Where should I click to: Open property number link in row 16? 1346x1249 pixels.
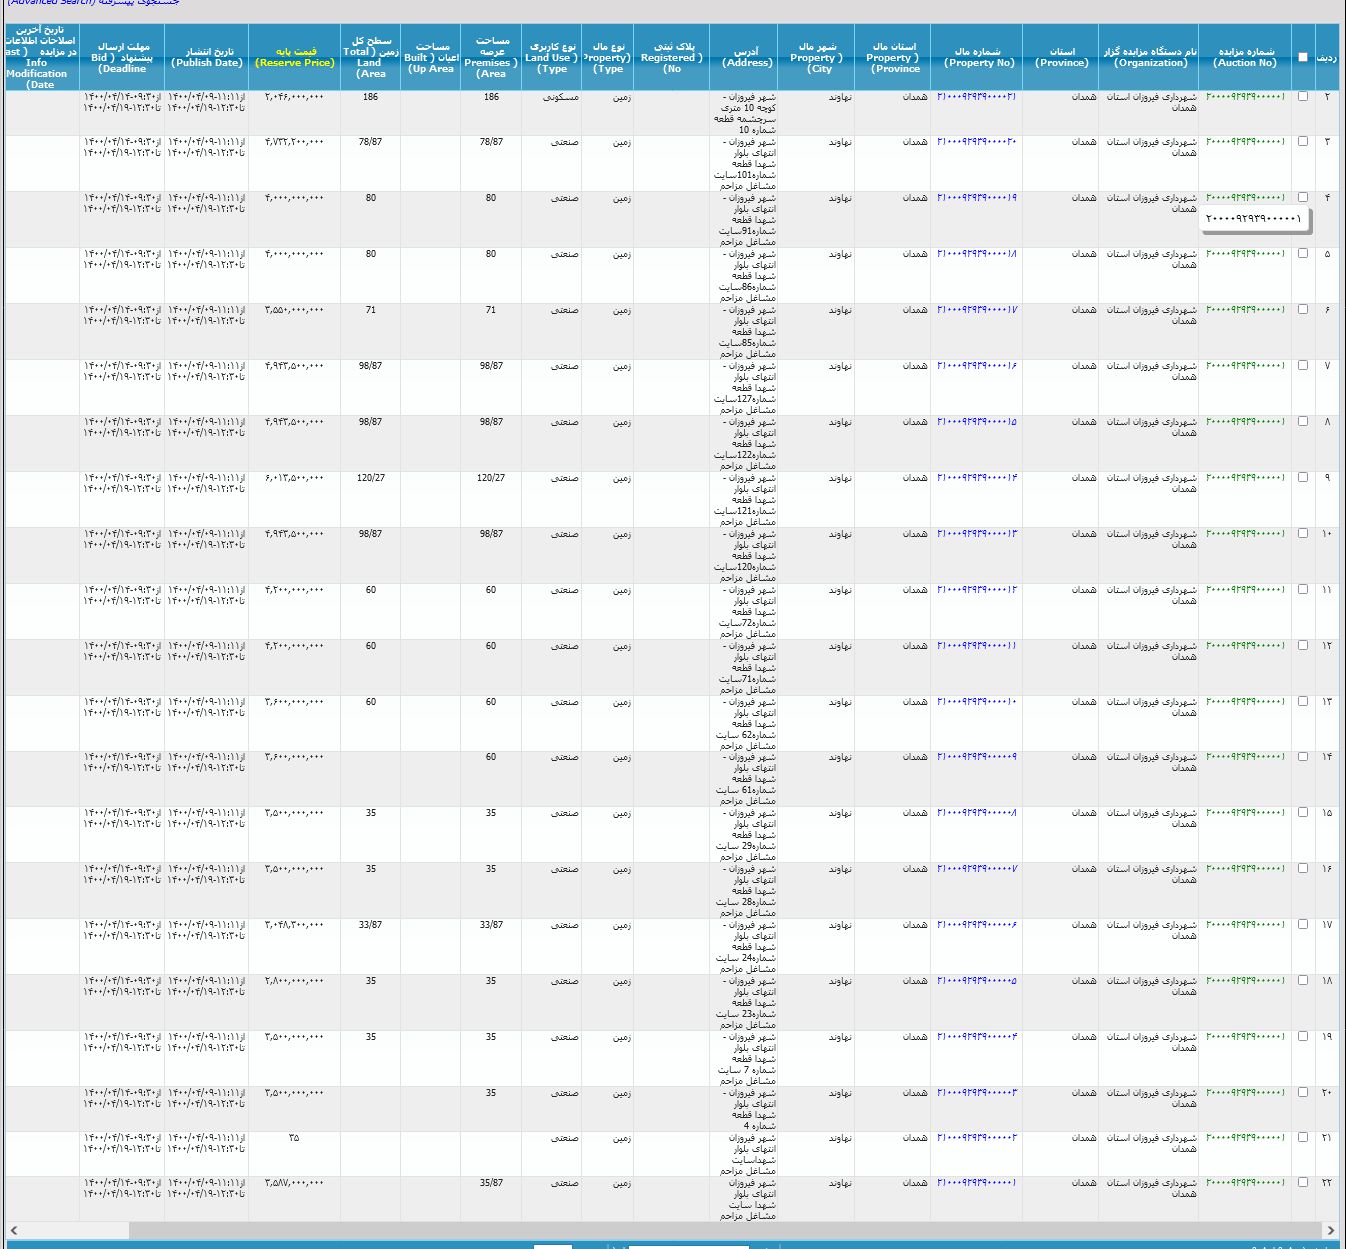[x=976, y=869]
